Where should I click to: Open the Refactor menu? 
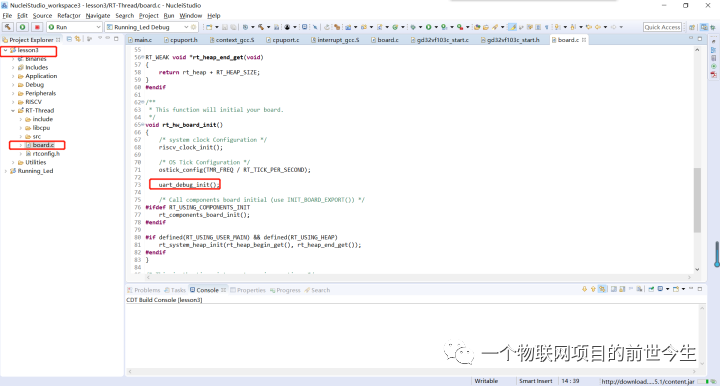[x=69, y=16]
